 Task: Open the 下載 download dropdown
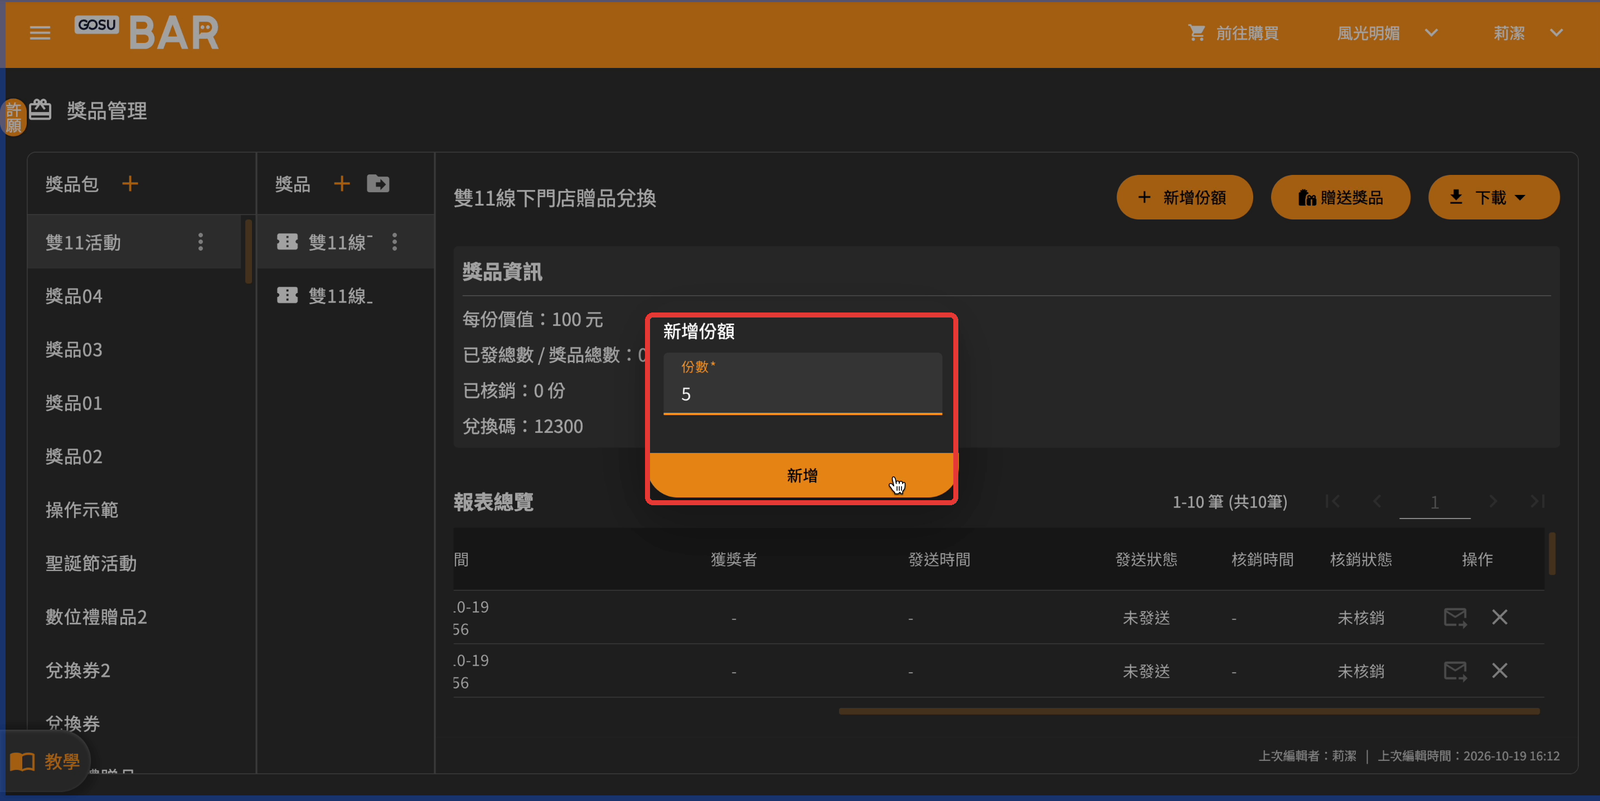coord(1493,197)
